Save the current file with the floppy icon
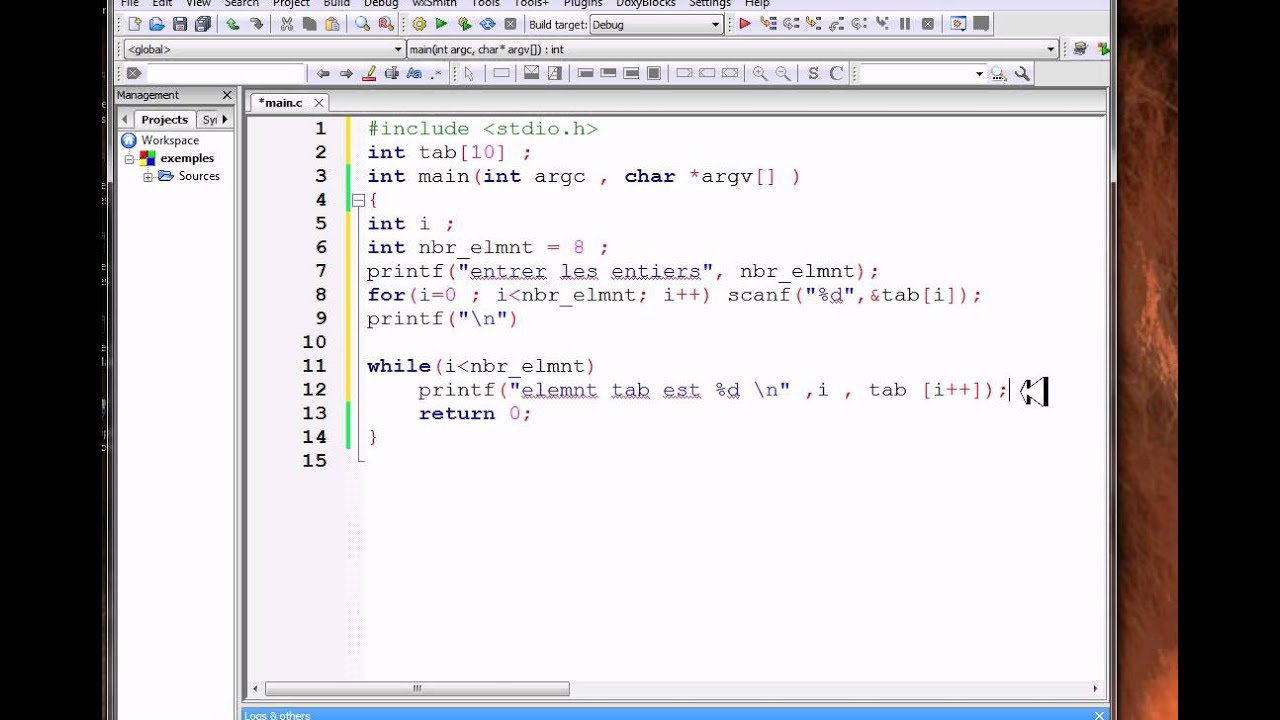Screen dimensions: 1280x720 pos(180,24)
